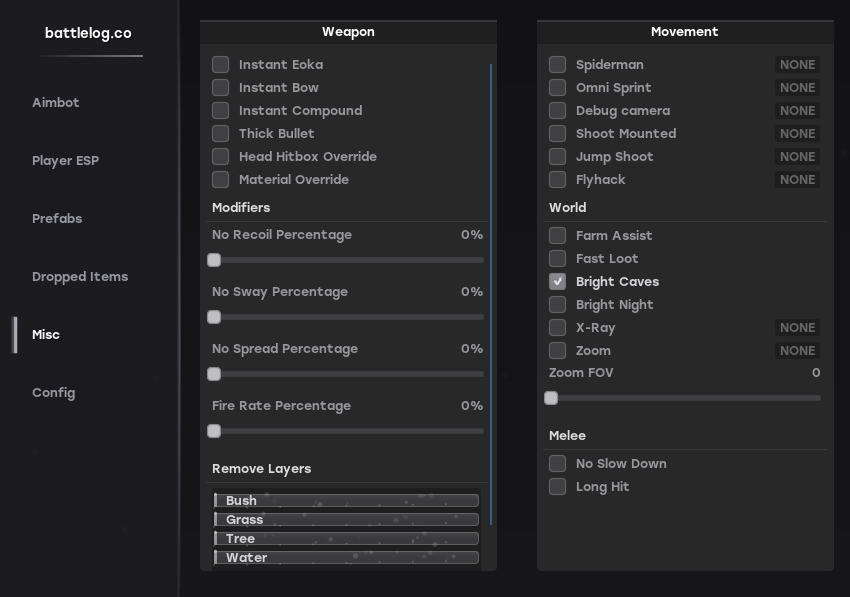Switch to the Config section
850x597 pixels.
coord(55,392)
